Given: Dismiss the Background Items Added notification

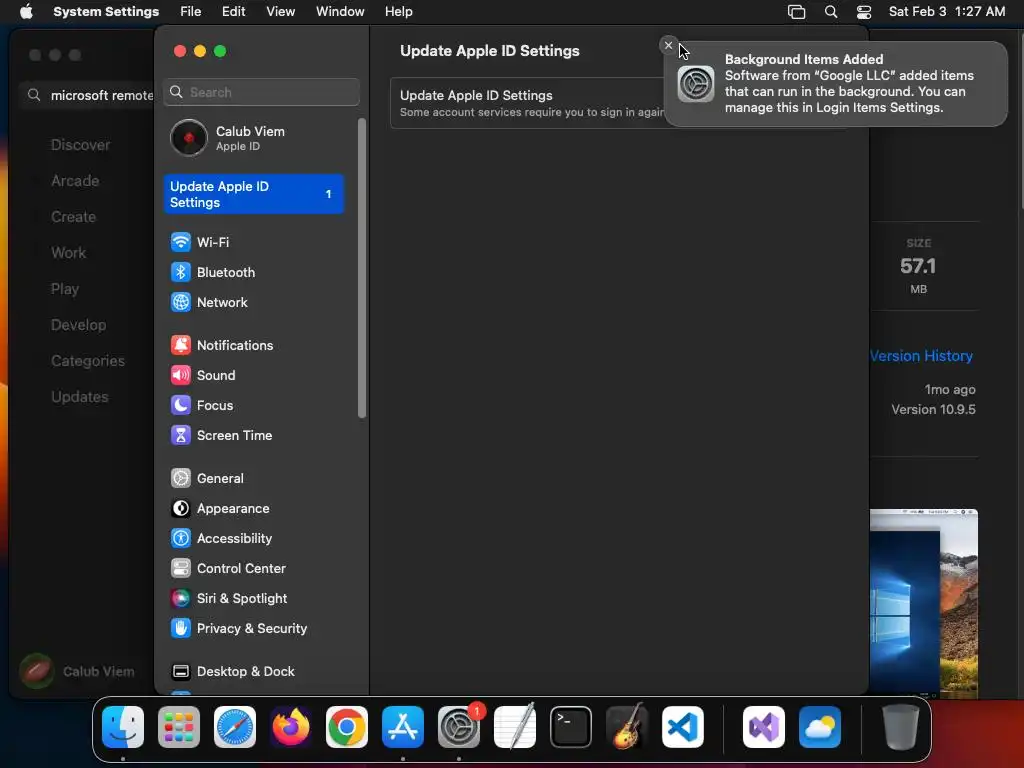Looking at the screenshot, I should (668, 45).
